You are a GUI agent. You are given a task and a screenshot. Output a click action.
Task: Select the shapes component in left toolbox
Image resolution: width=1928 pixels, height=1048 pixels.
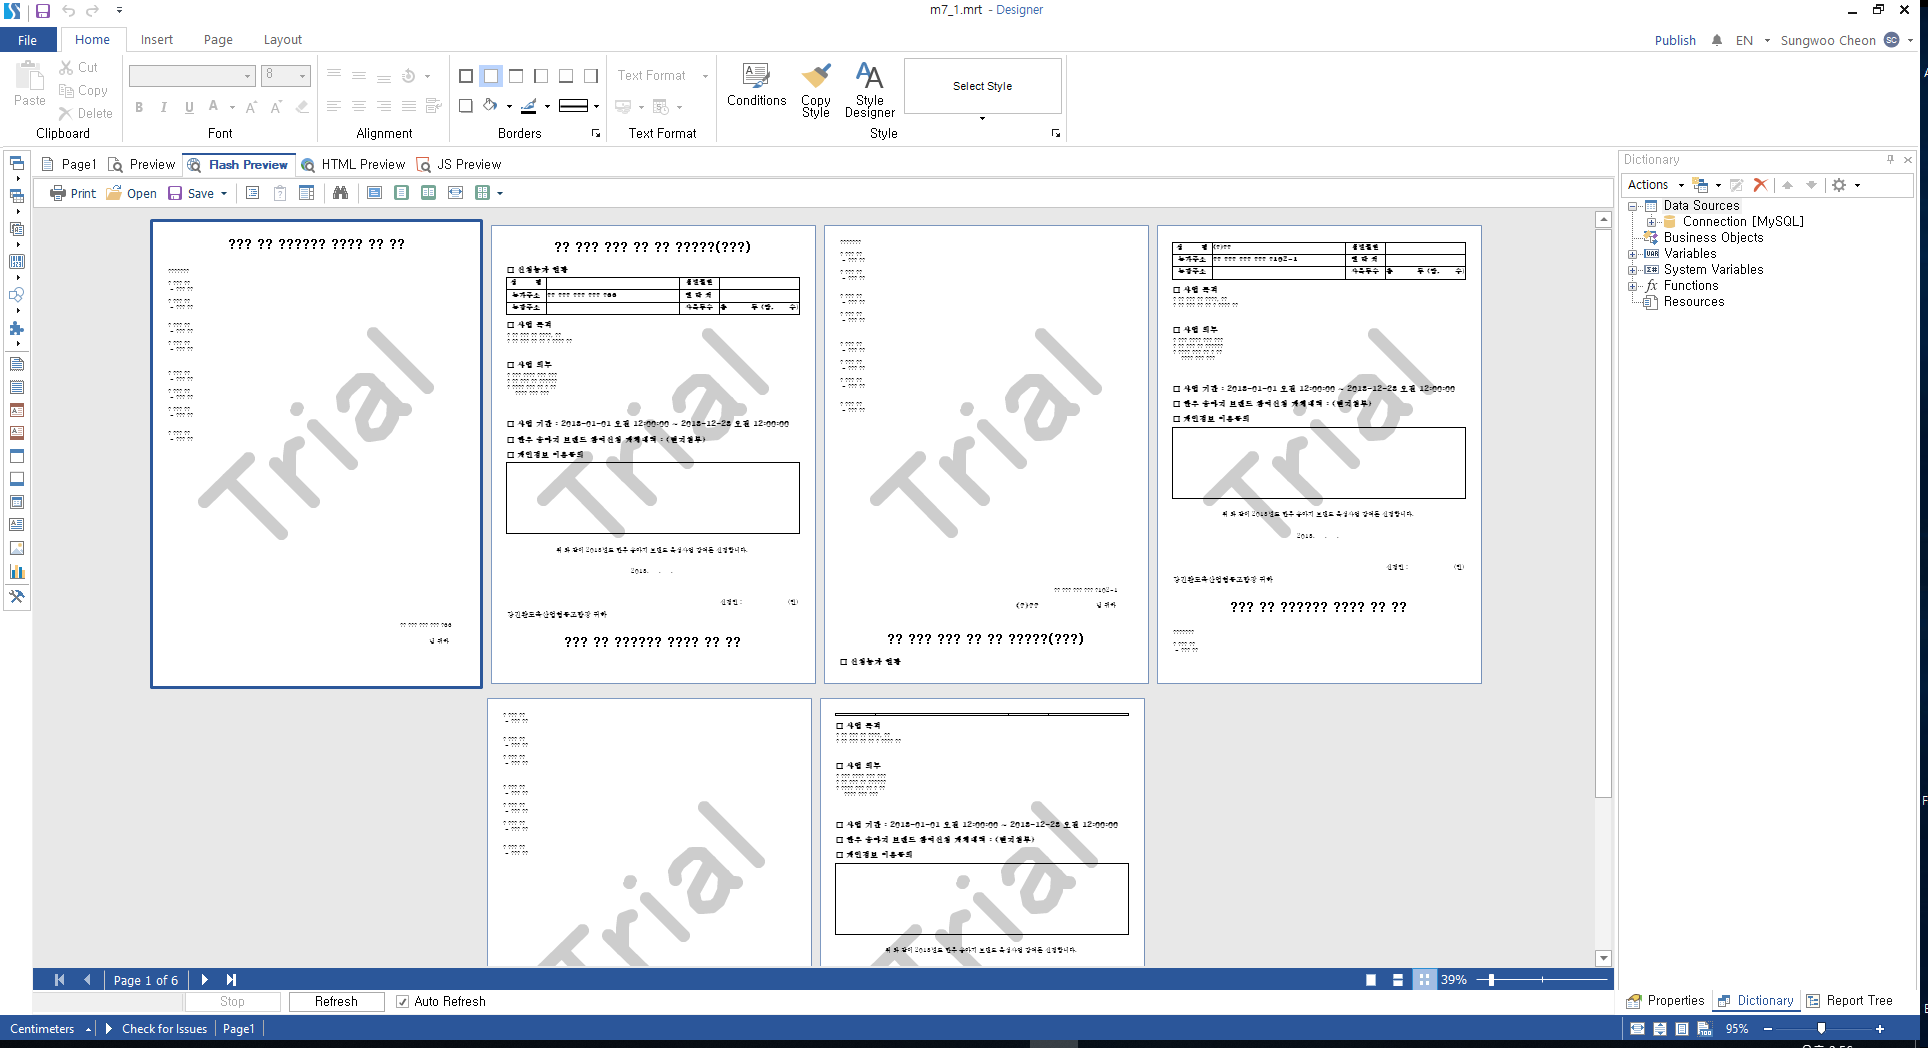click(17, 294)
